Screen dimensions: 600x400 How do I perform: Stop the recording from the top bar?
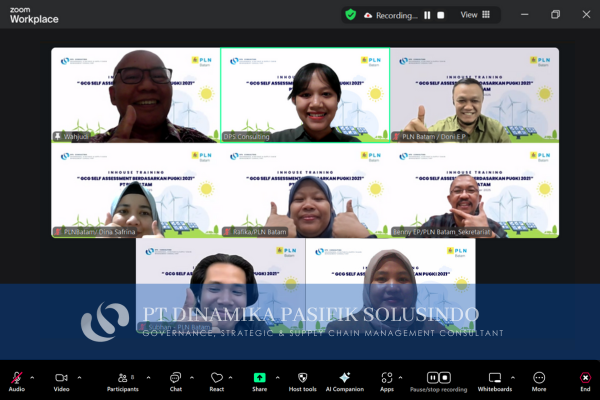441,15
